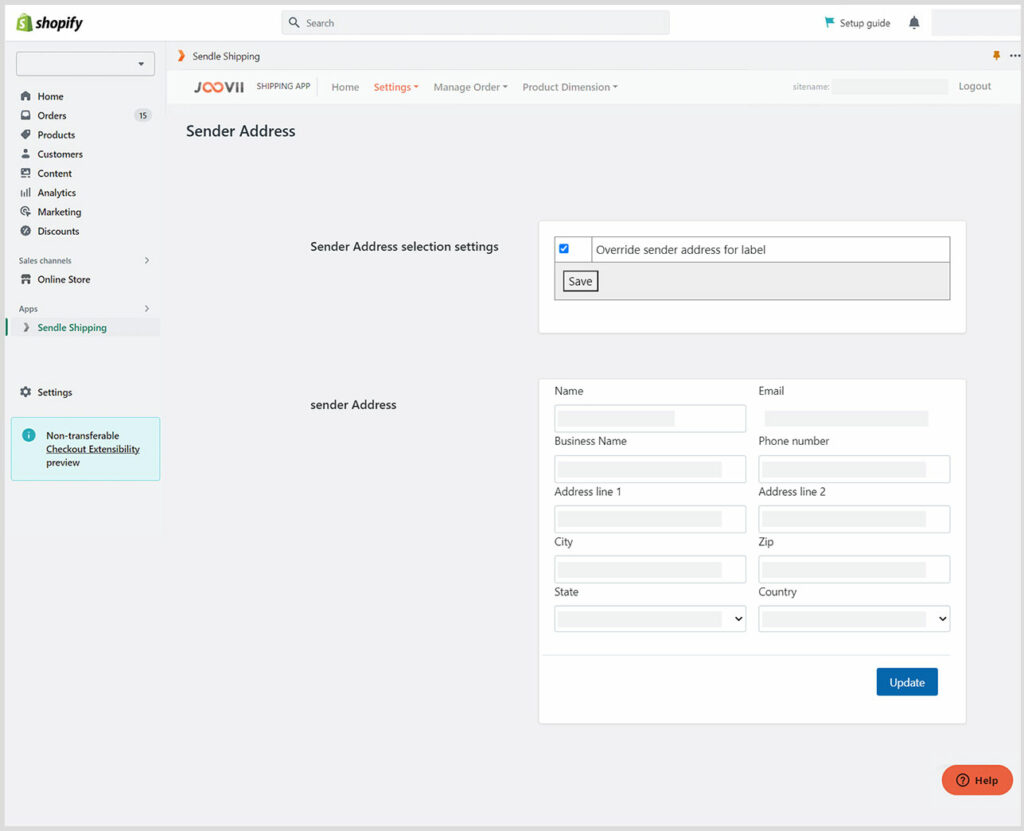Open the three-dots more actions menu
1024x831 pixels.
pyautogui.click(x=1015, y=56)
